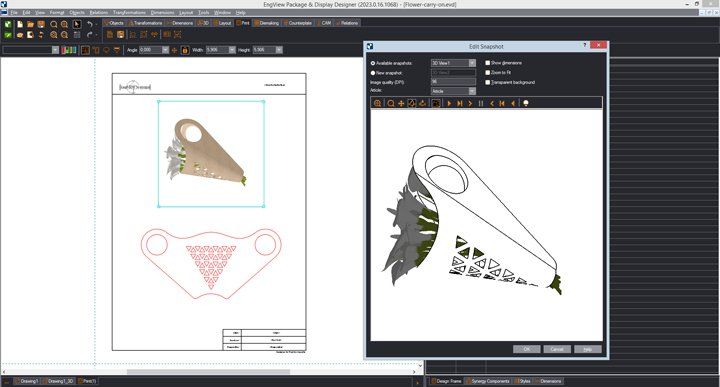Open the Layout menu
Viewport: 720px width, 387px height.
pyautogui.click(x=186, y=12)
